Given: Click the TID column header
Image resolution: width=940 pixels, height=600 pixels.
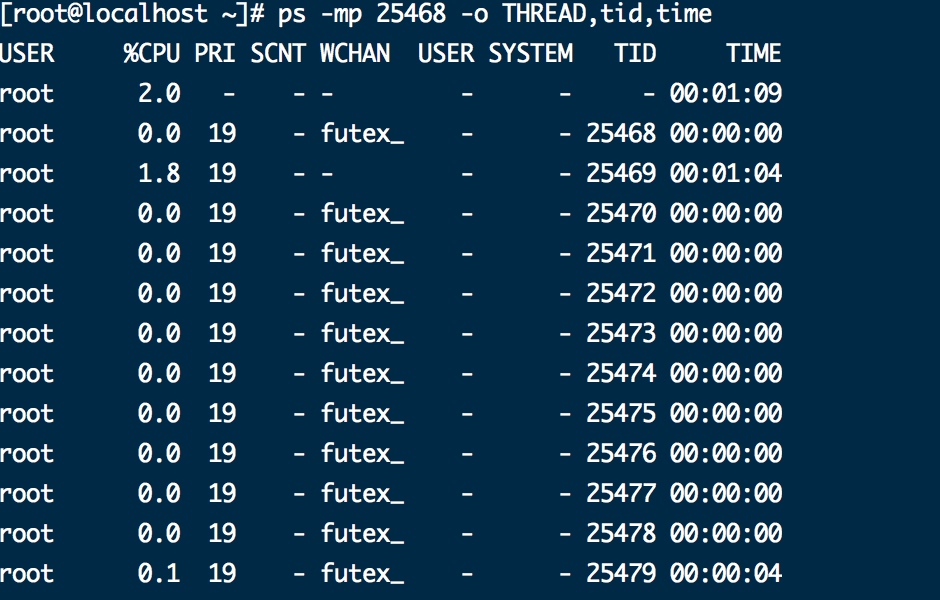Looking at the screenshot, I should 635,53.
